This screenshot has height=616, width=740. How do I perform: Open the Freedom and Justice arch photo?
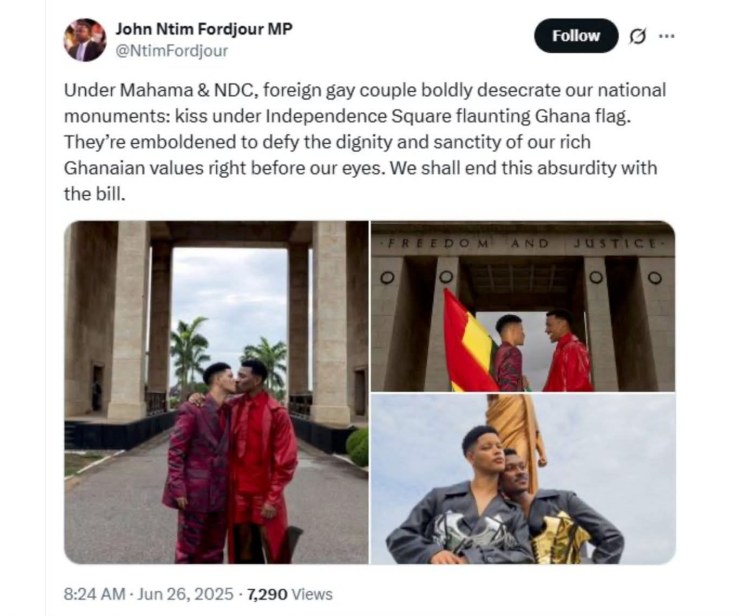pos(523,306)
